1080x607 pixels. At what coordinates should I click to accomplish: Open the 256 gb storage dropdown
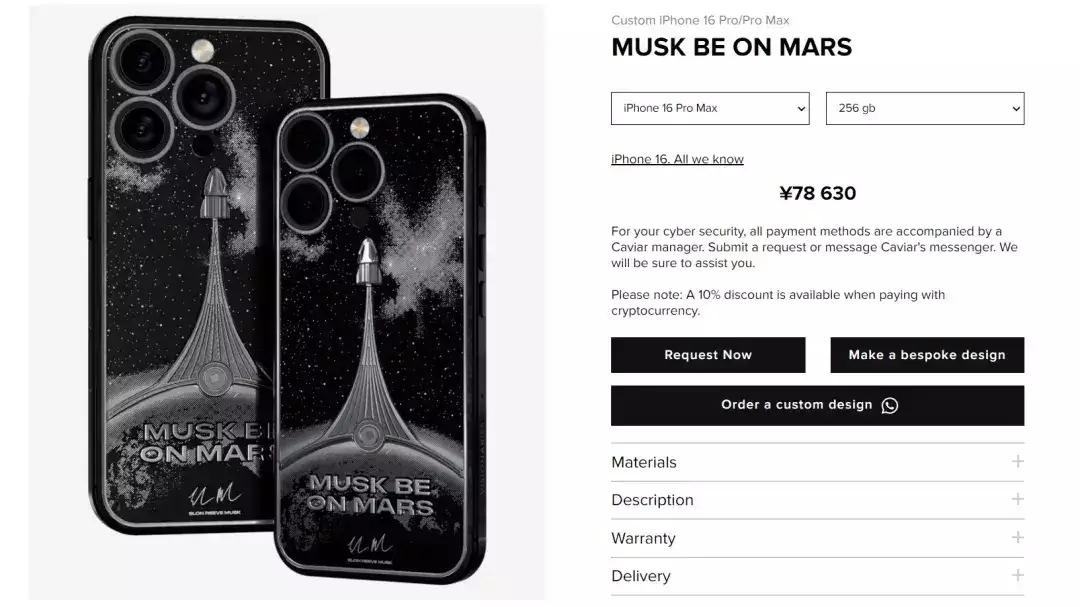click(925, 108)
